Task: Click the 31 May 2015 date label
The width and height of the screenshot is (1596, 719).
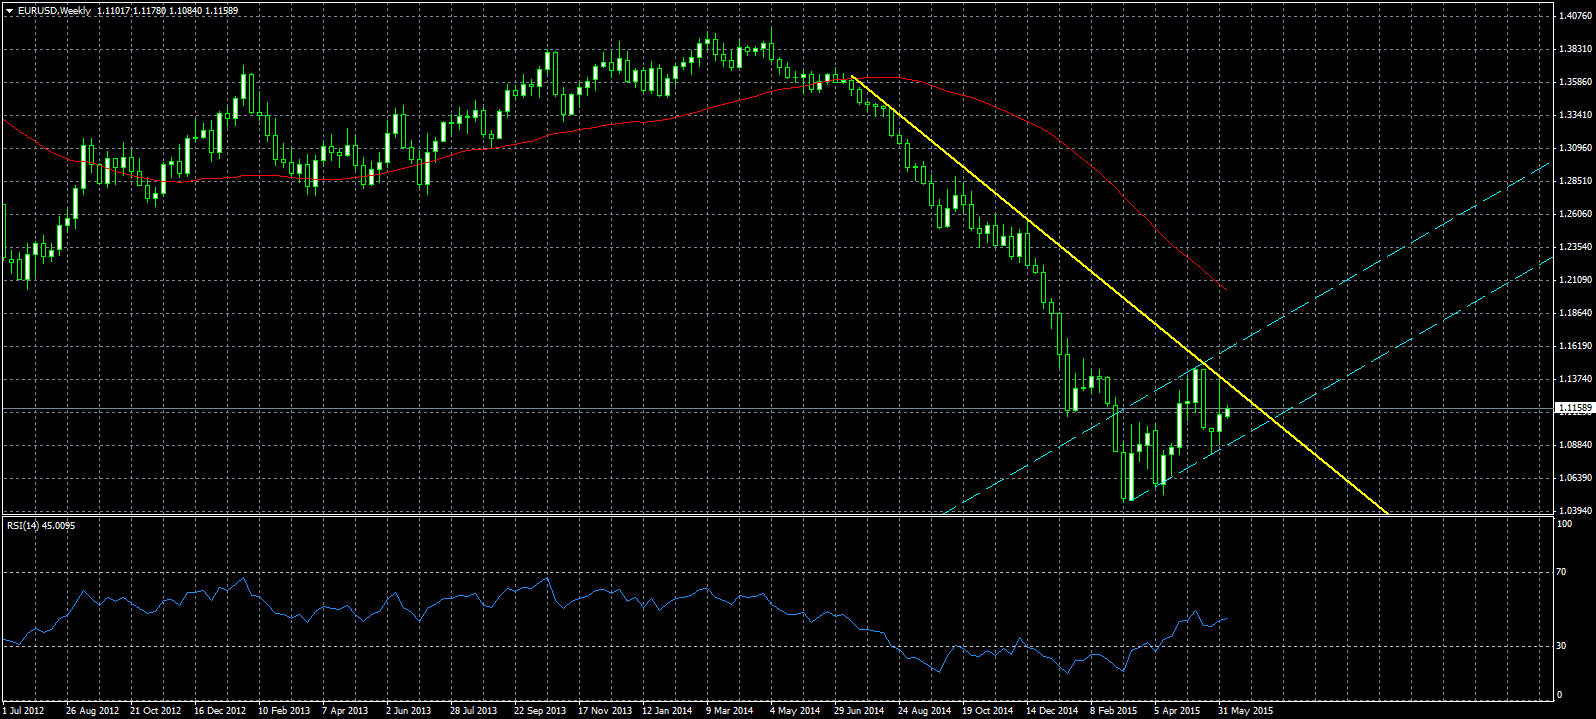Action: (1245, 711)
